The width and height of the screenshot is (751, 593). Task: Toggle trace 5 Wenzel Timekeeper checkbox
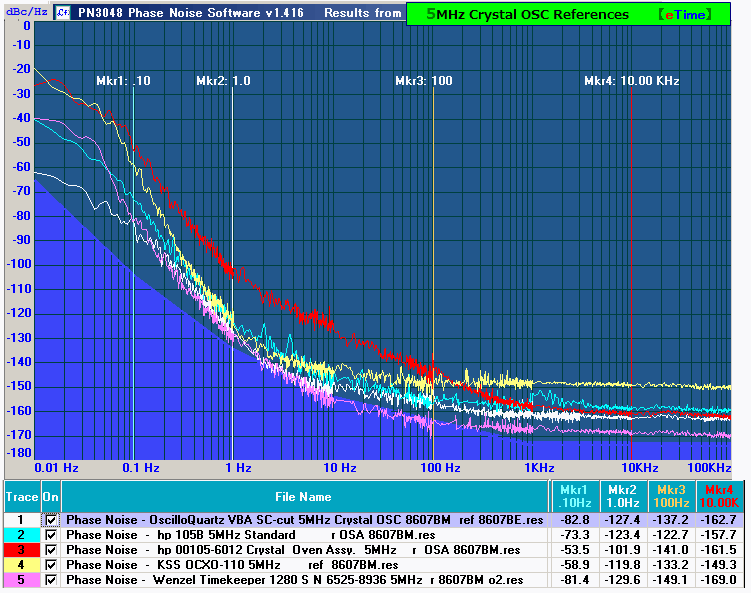(x=51, y=580)
